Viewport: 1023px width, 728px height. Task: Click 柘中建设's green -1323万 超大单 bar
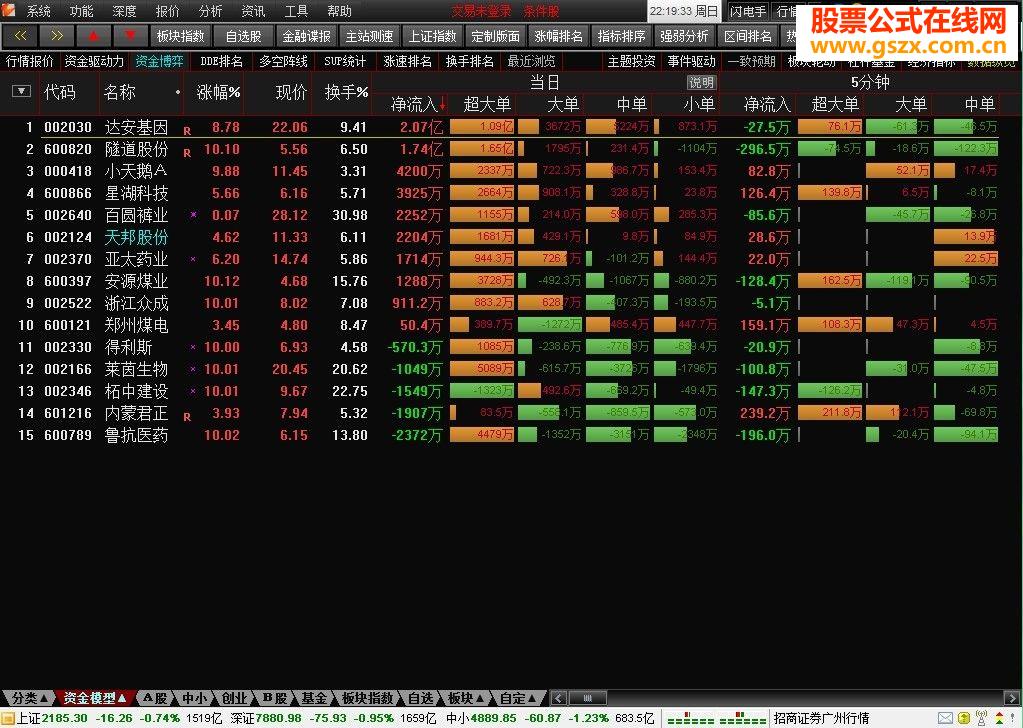481,391
